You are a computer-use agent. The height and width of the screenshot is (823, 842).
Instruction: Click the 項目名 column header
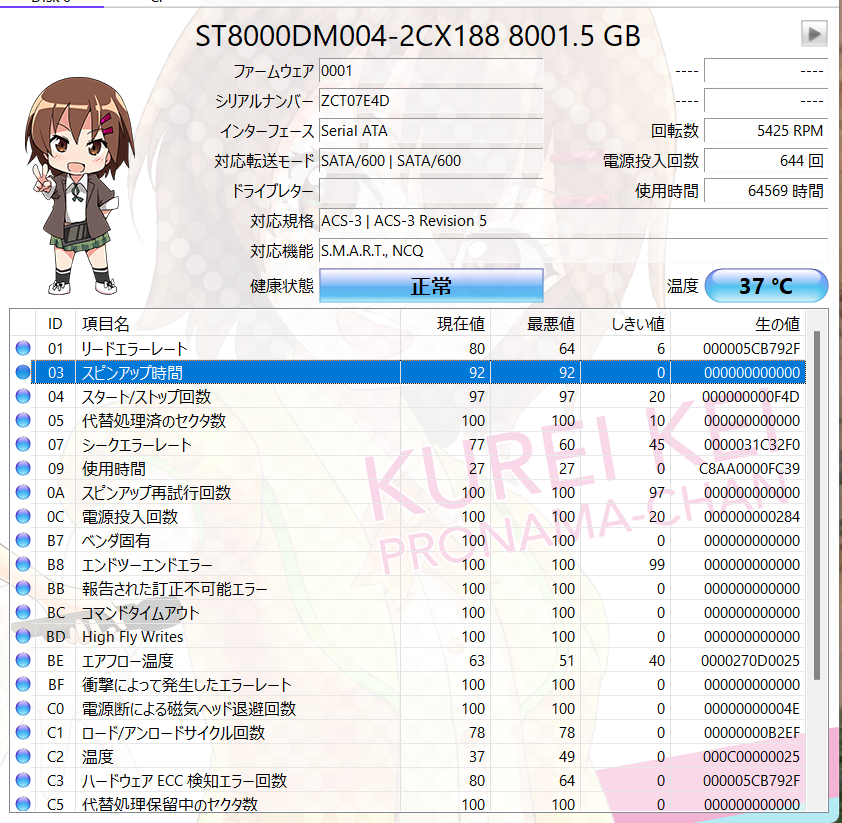click(x=238, y=324)
